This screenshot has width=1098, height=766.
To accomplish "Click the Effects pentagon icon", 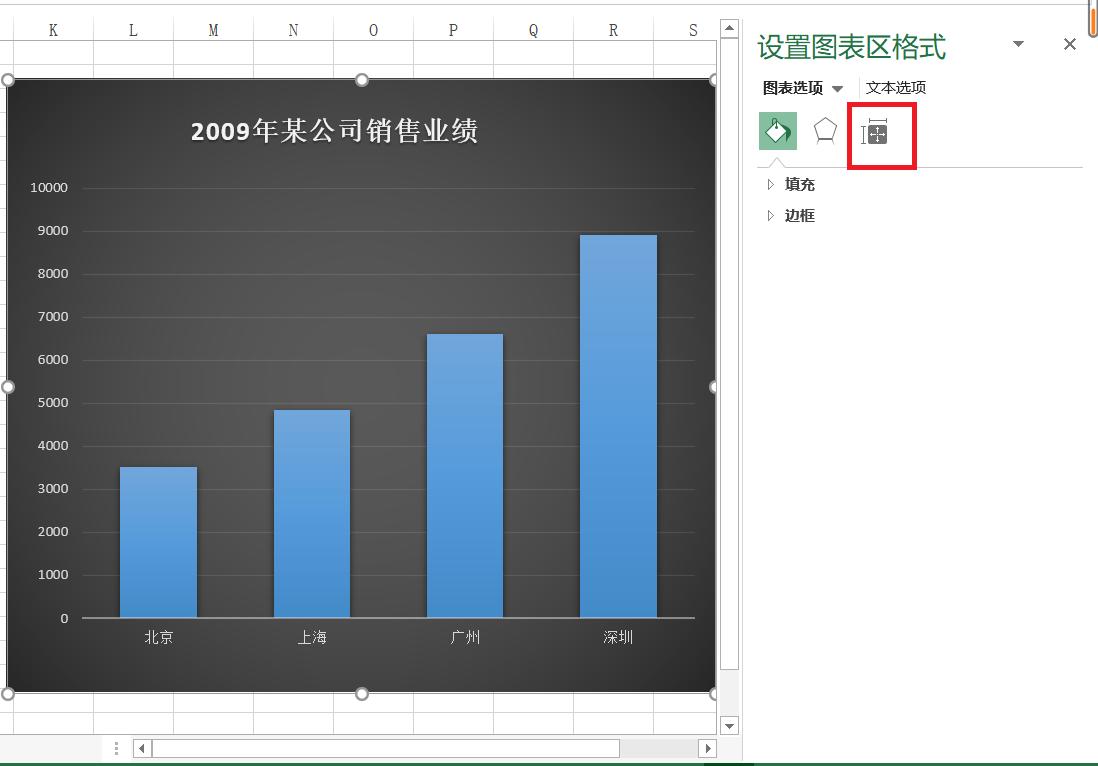I will (825, 131).
